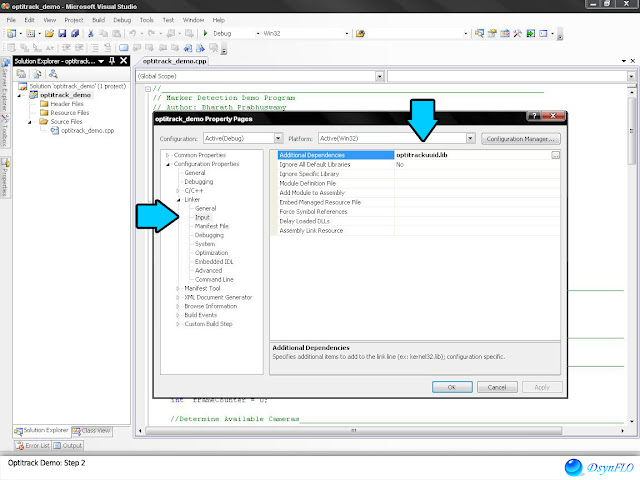Click the editor horizontal scrollbar

click(x=353, y=431)
